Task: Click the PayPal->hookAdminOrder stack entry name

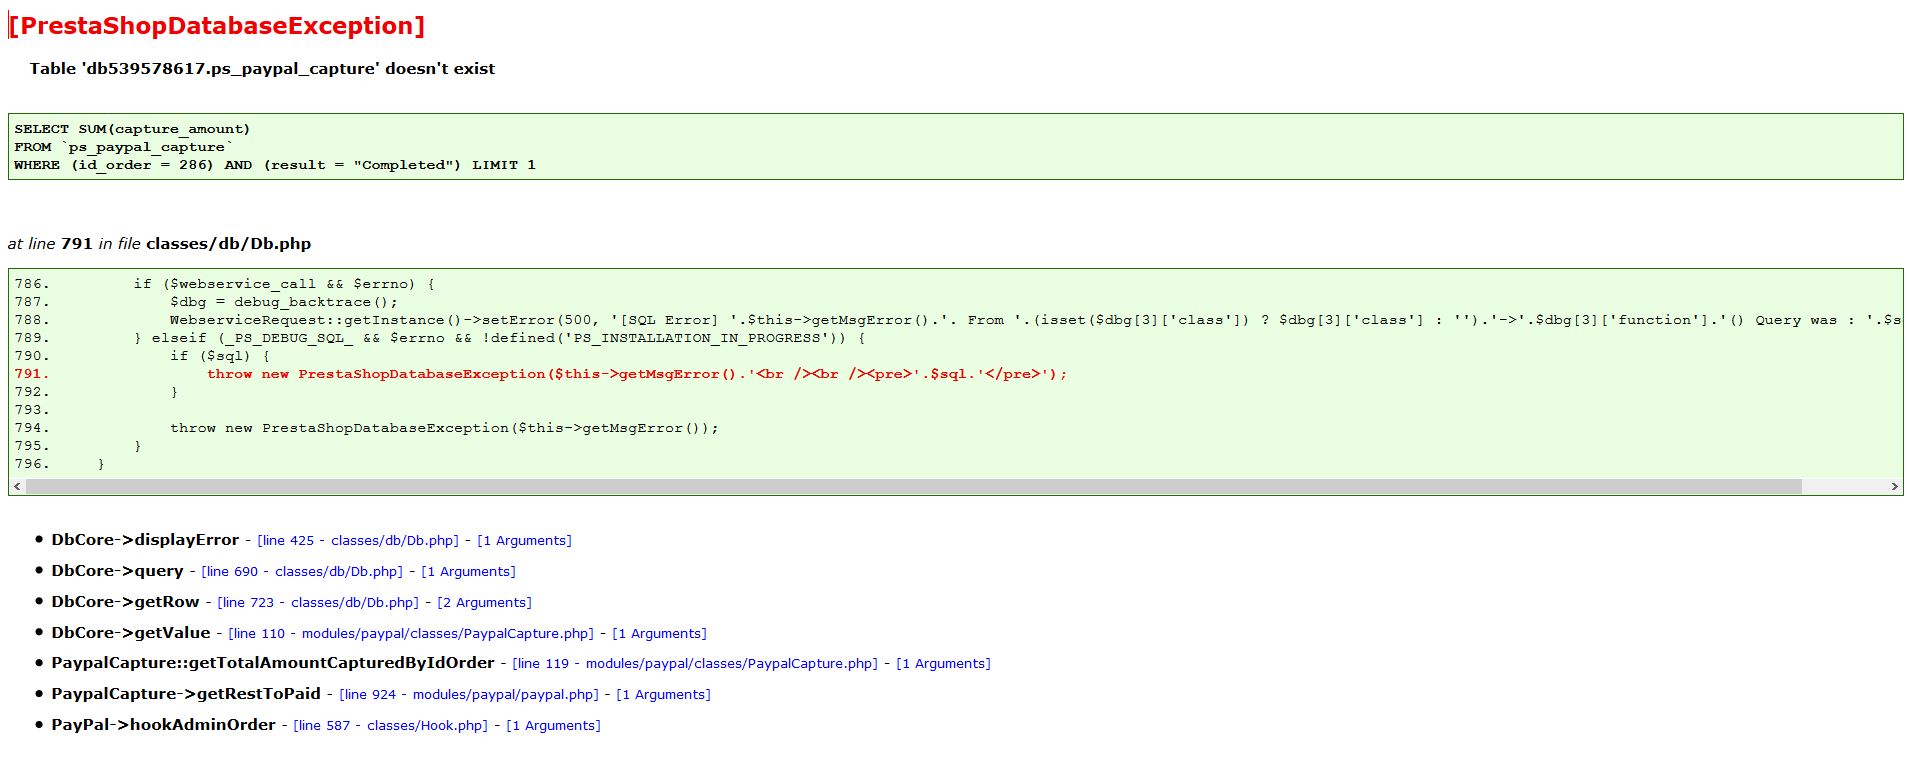Action: pyautogui.click(x=163, y=725)
